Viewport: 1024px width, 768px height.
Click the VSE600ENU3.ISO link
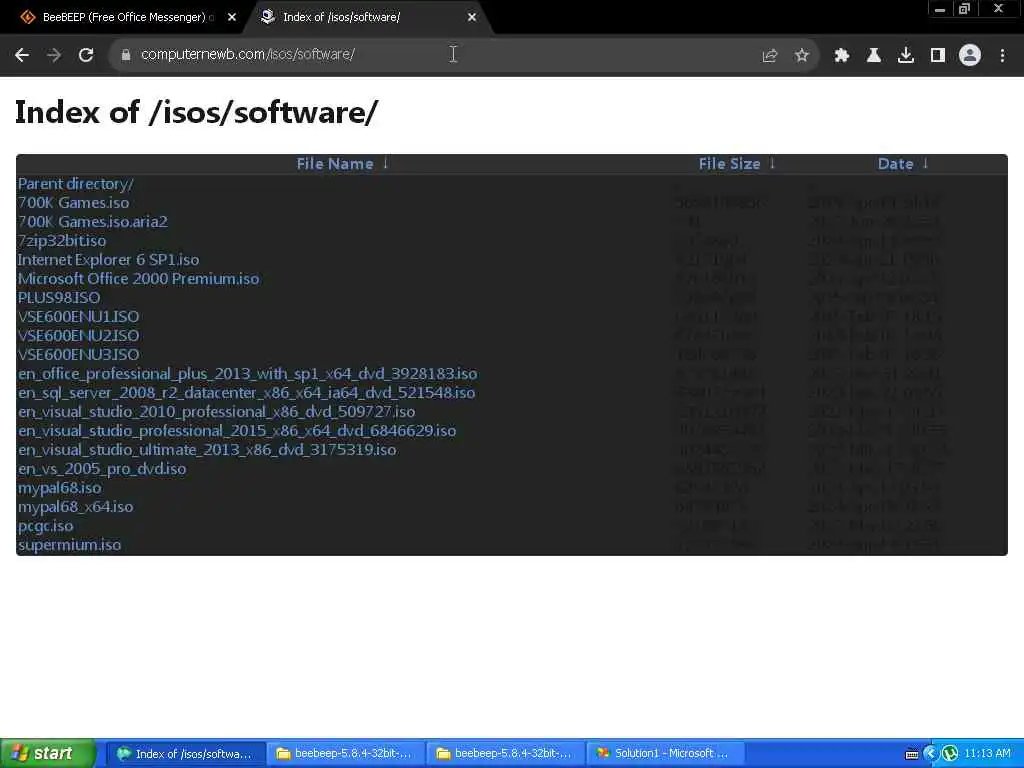[x=78, y=355]
